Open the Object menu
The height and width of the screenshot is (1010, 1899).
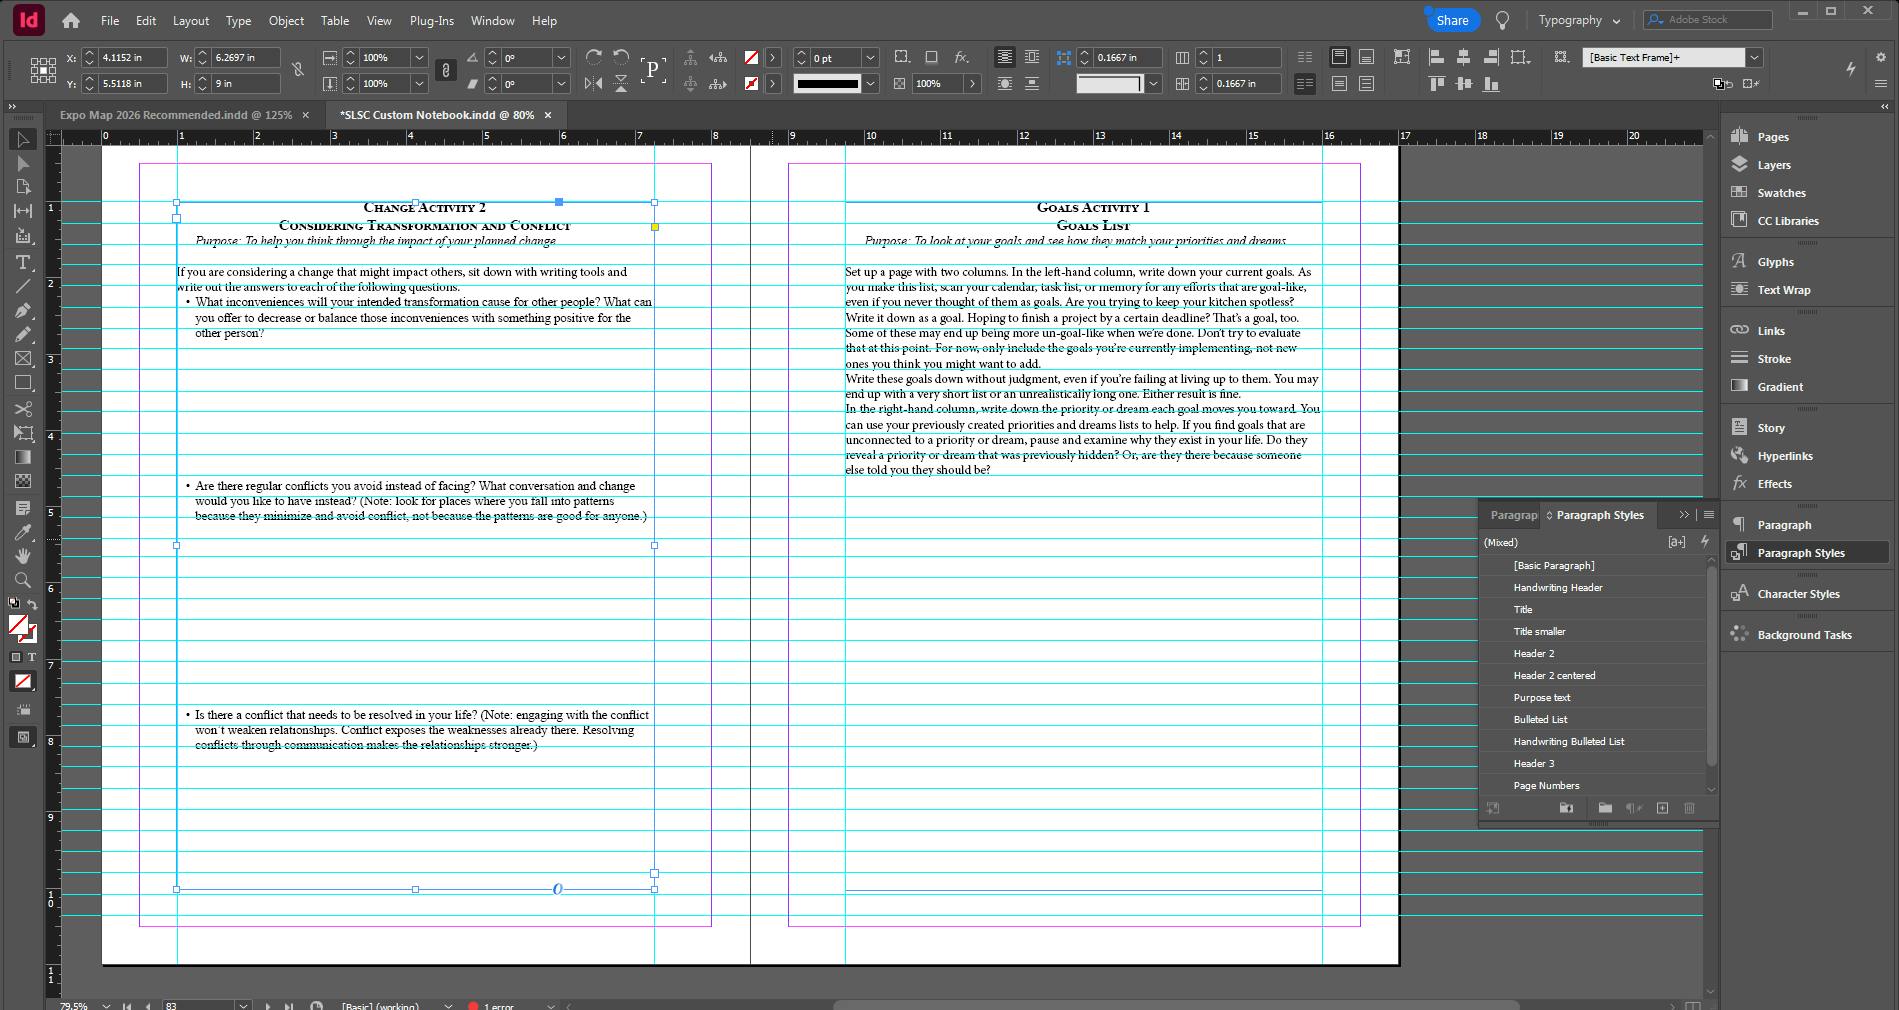[286, 20]
